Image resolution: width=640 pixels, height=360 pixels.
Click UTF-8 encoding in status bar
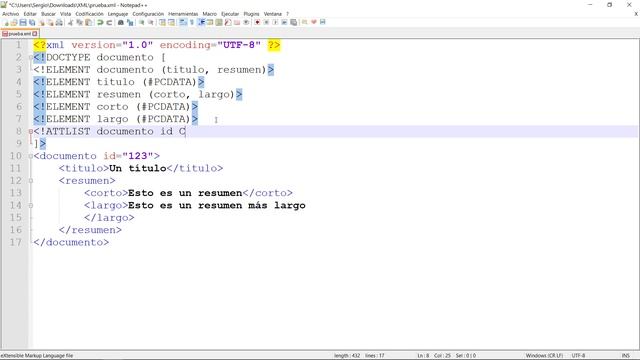point(578,356)
